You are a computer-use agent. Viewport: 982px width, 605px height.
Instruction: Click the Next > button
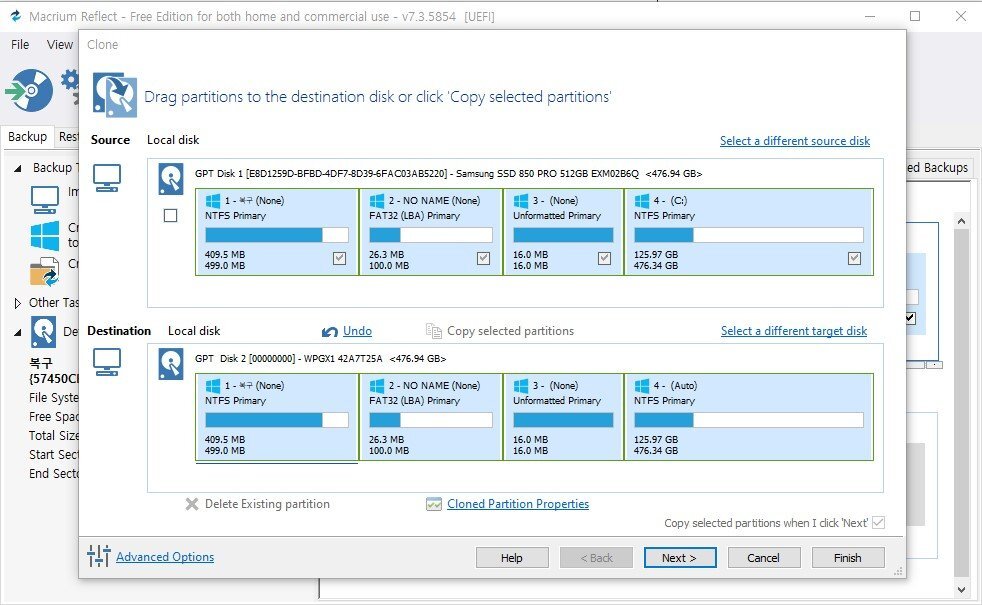pyautogui.click(x=680, y=557)
